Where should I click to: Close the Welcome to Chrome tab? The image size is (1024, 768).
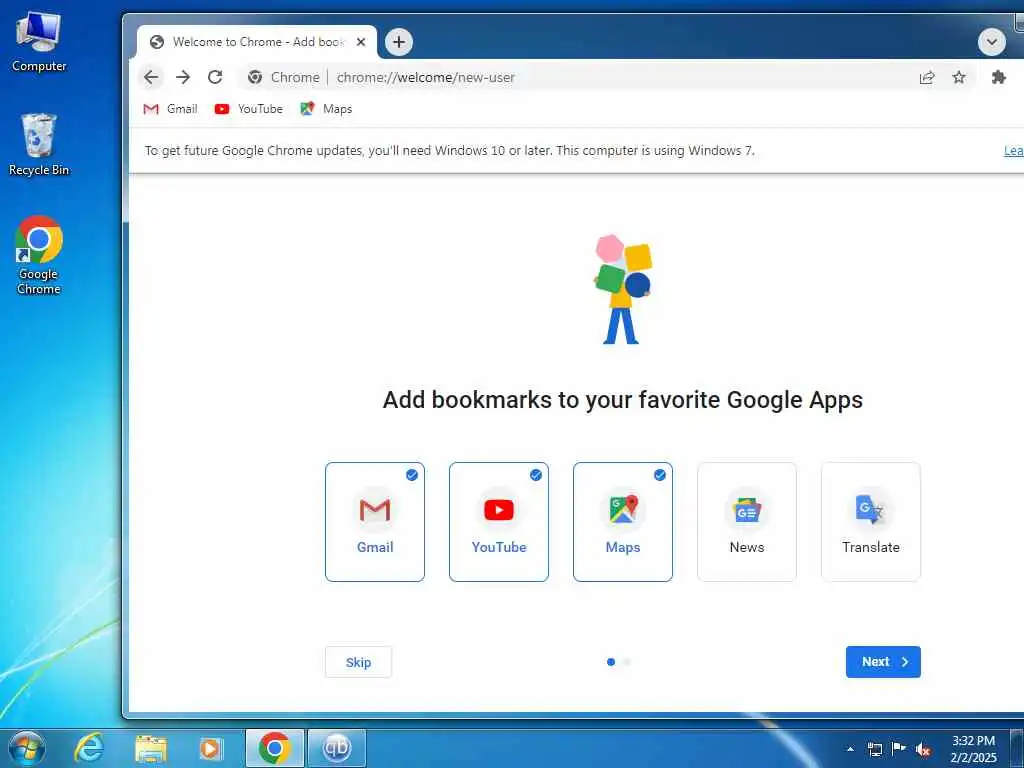coord(360,42)
